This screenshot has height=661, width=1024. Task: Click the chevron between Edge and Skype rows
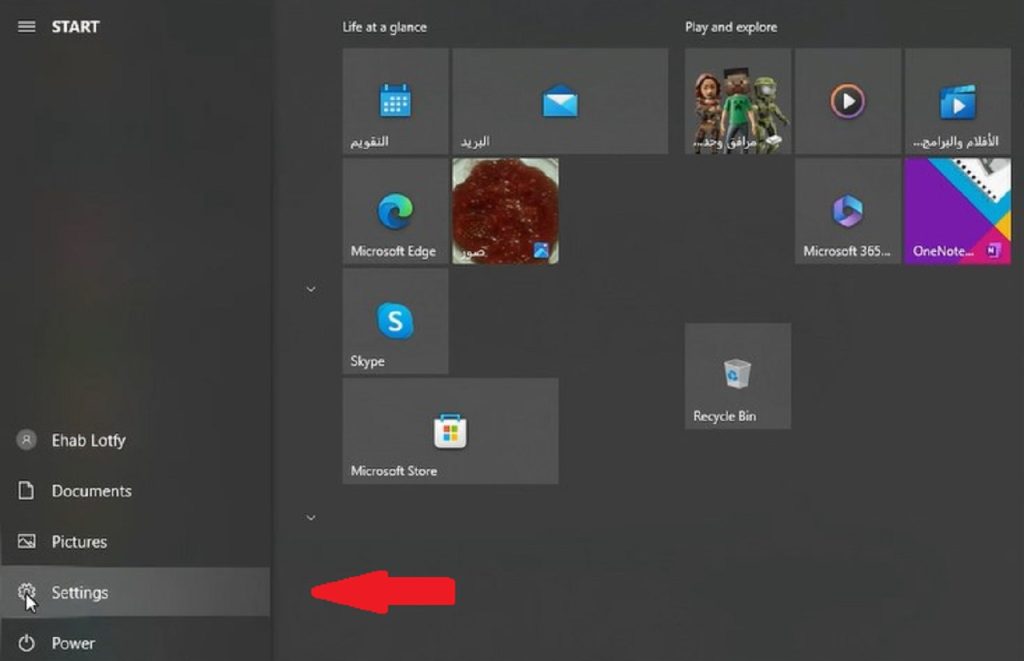[x=310, y=289]
